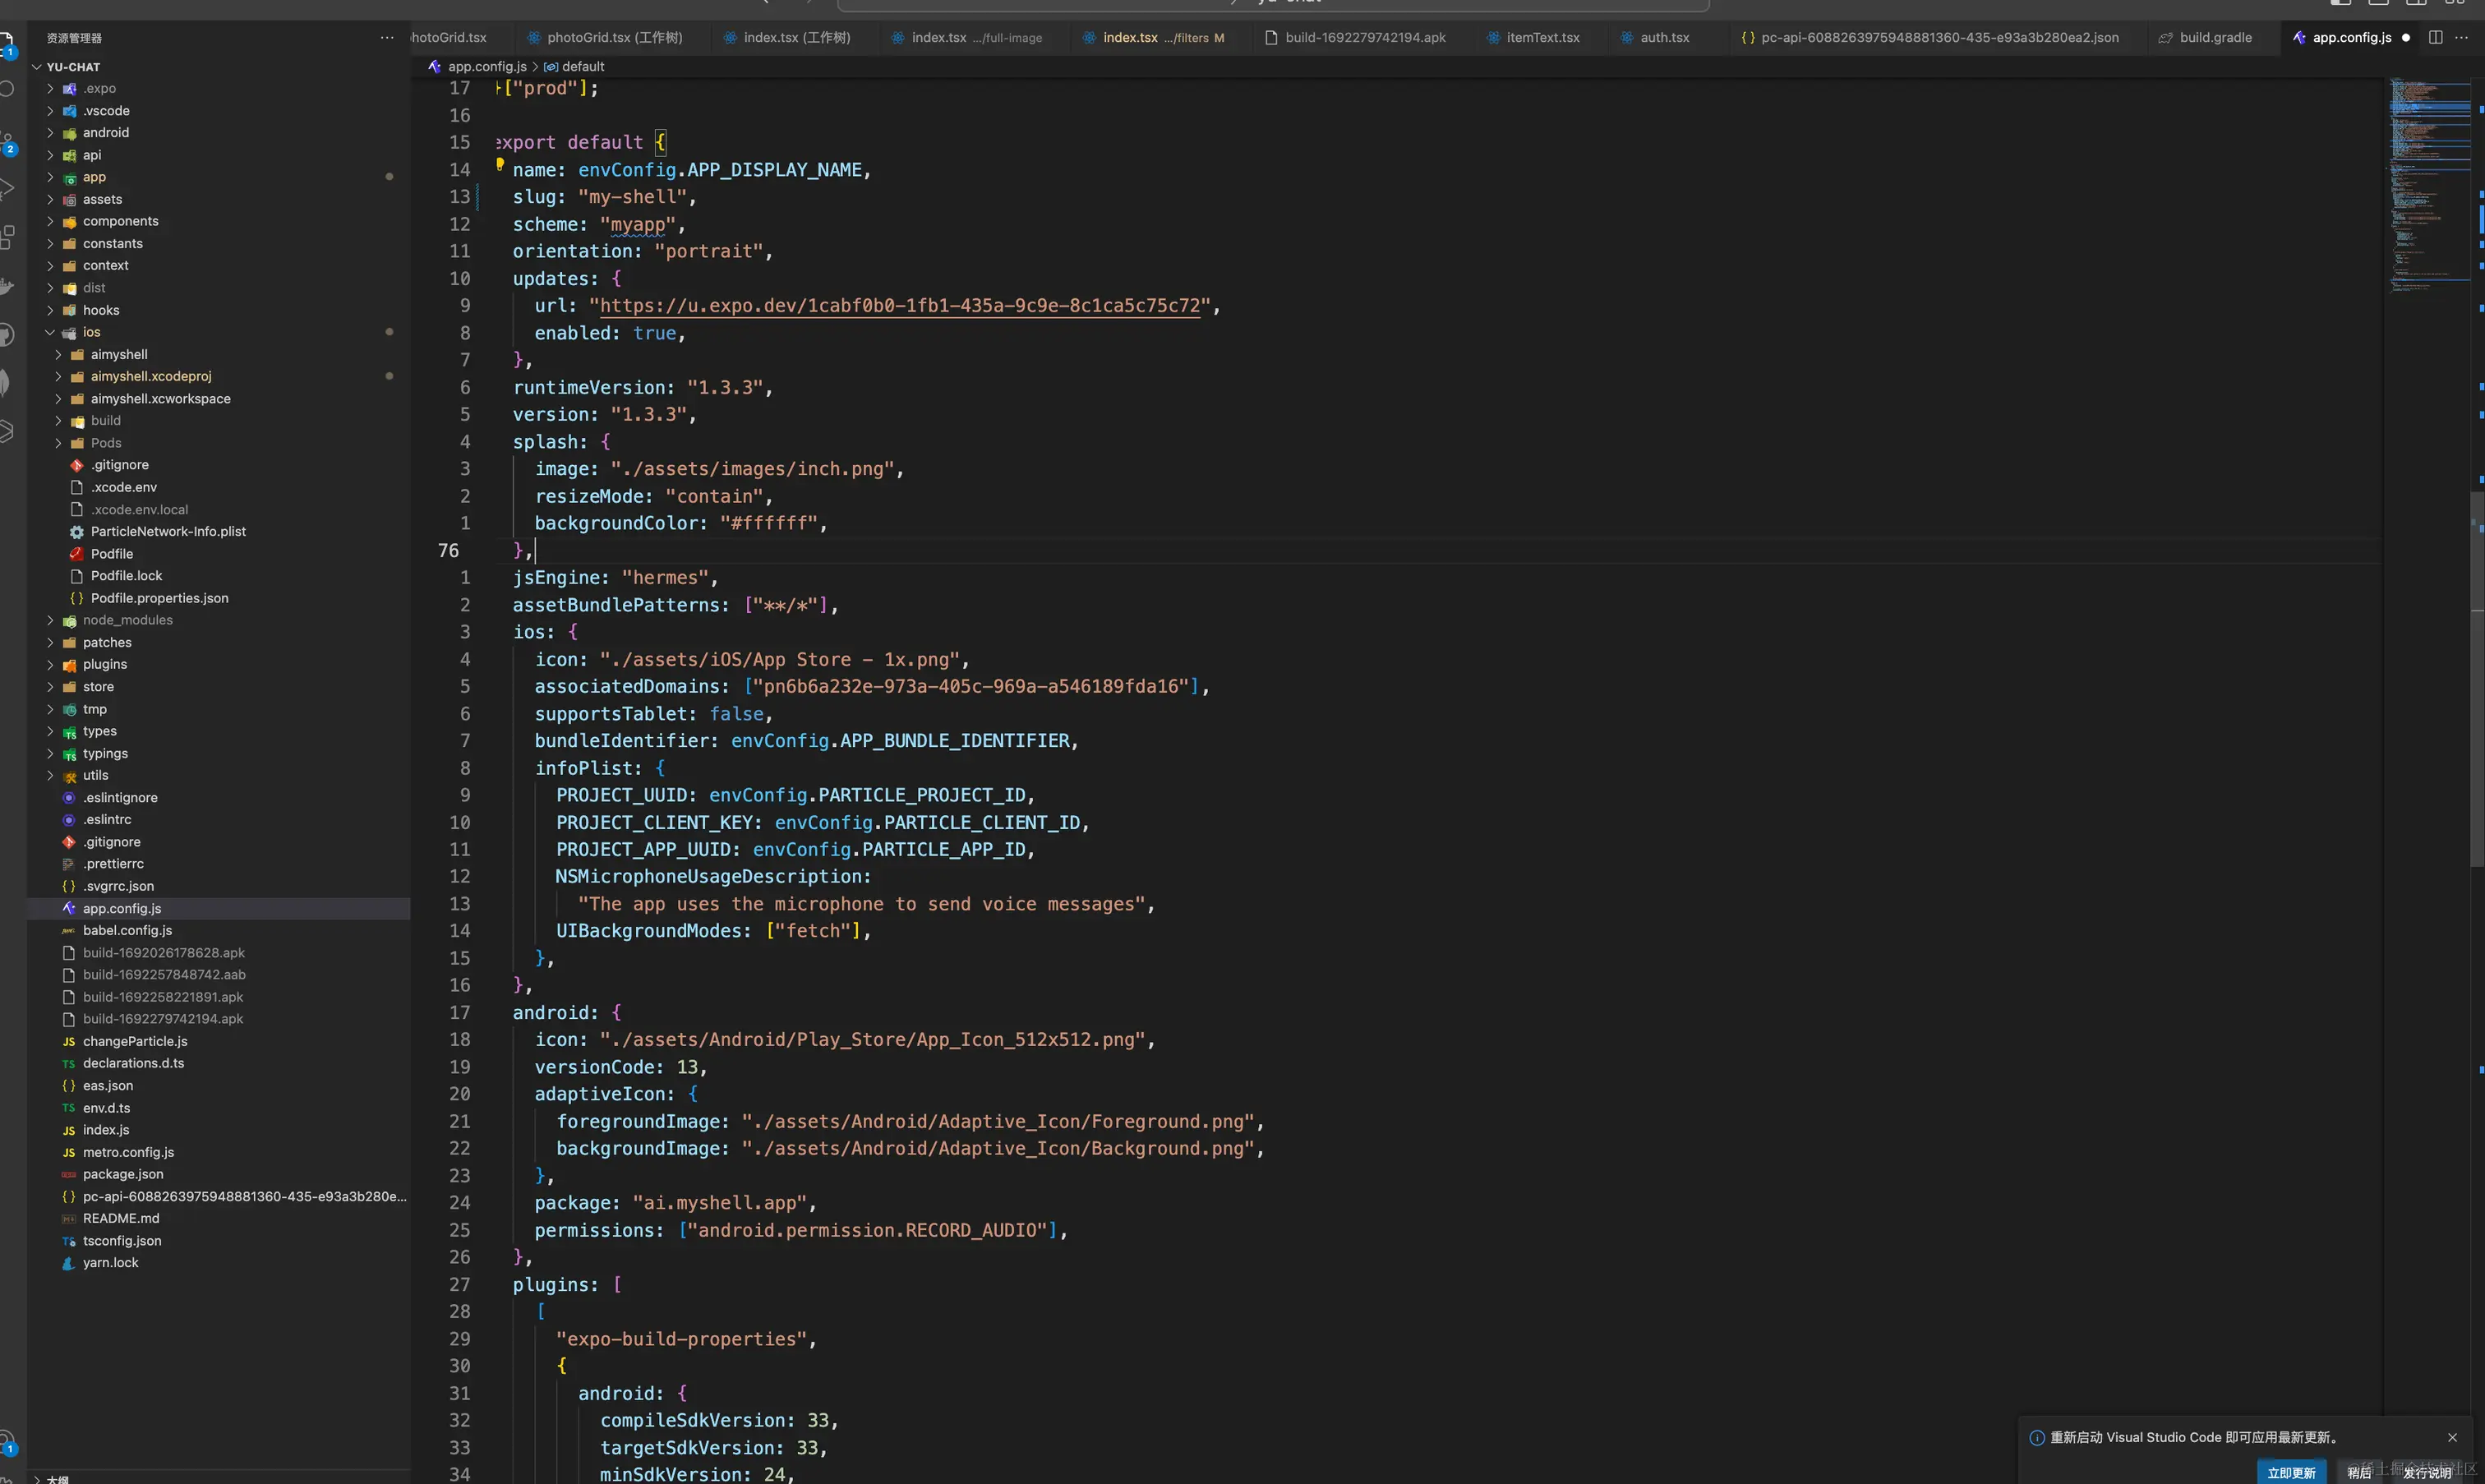The width and height of the screenshot is (2485, 1484).
Task: Click 'default' symbol in breadcrumb
Action: tap(583, 66)
